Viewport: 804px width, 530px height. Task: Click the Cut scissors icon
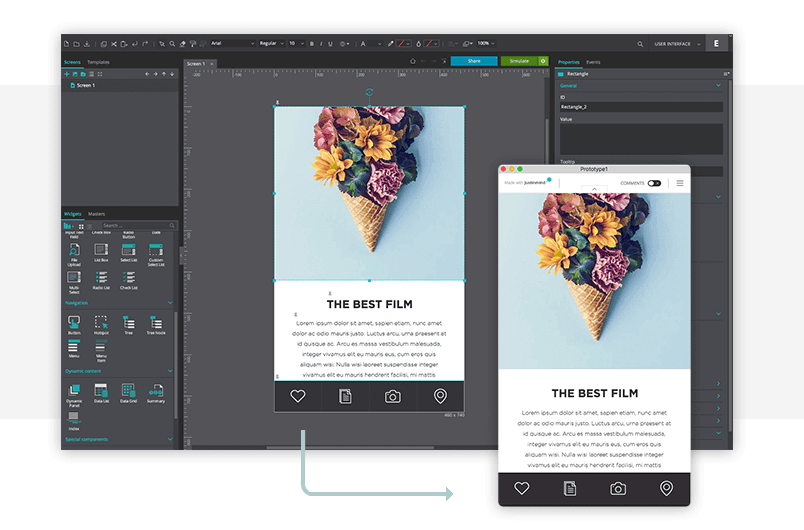114,44
